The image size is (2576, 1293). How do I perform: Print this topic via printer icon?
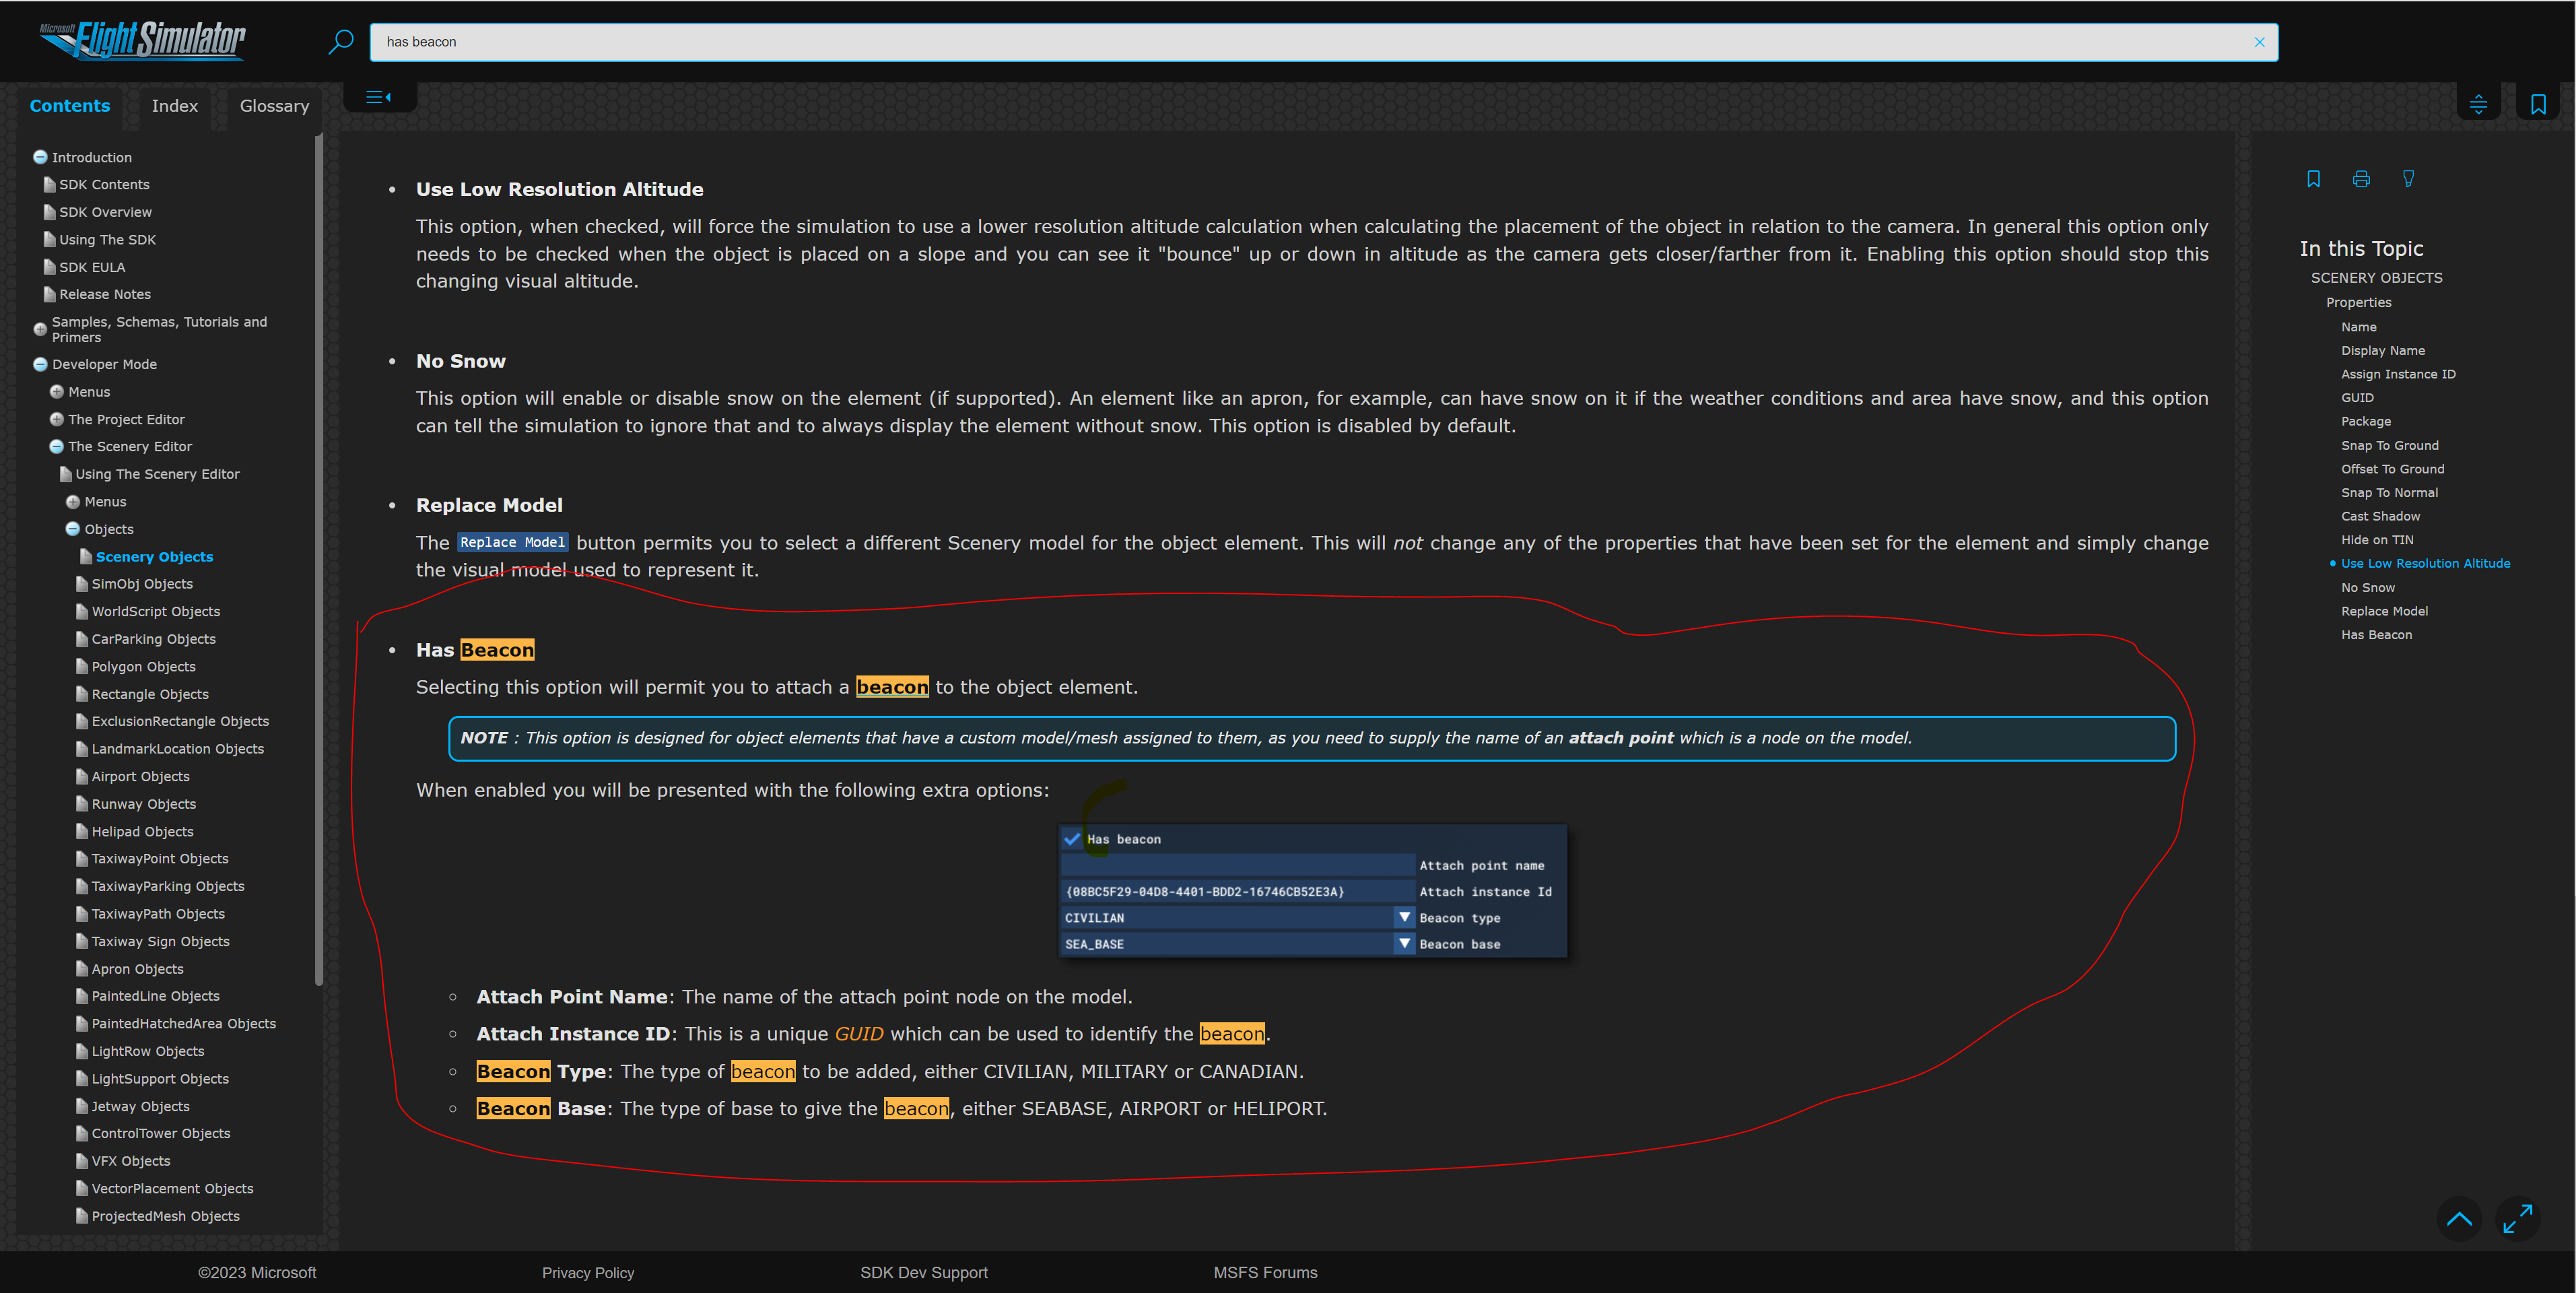[2361, 179]
